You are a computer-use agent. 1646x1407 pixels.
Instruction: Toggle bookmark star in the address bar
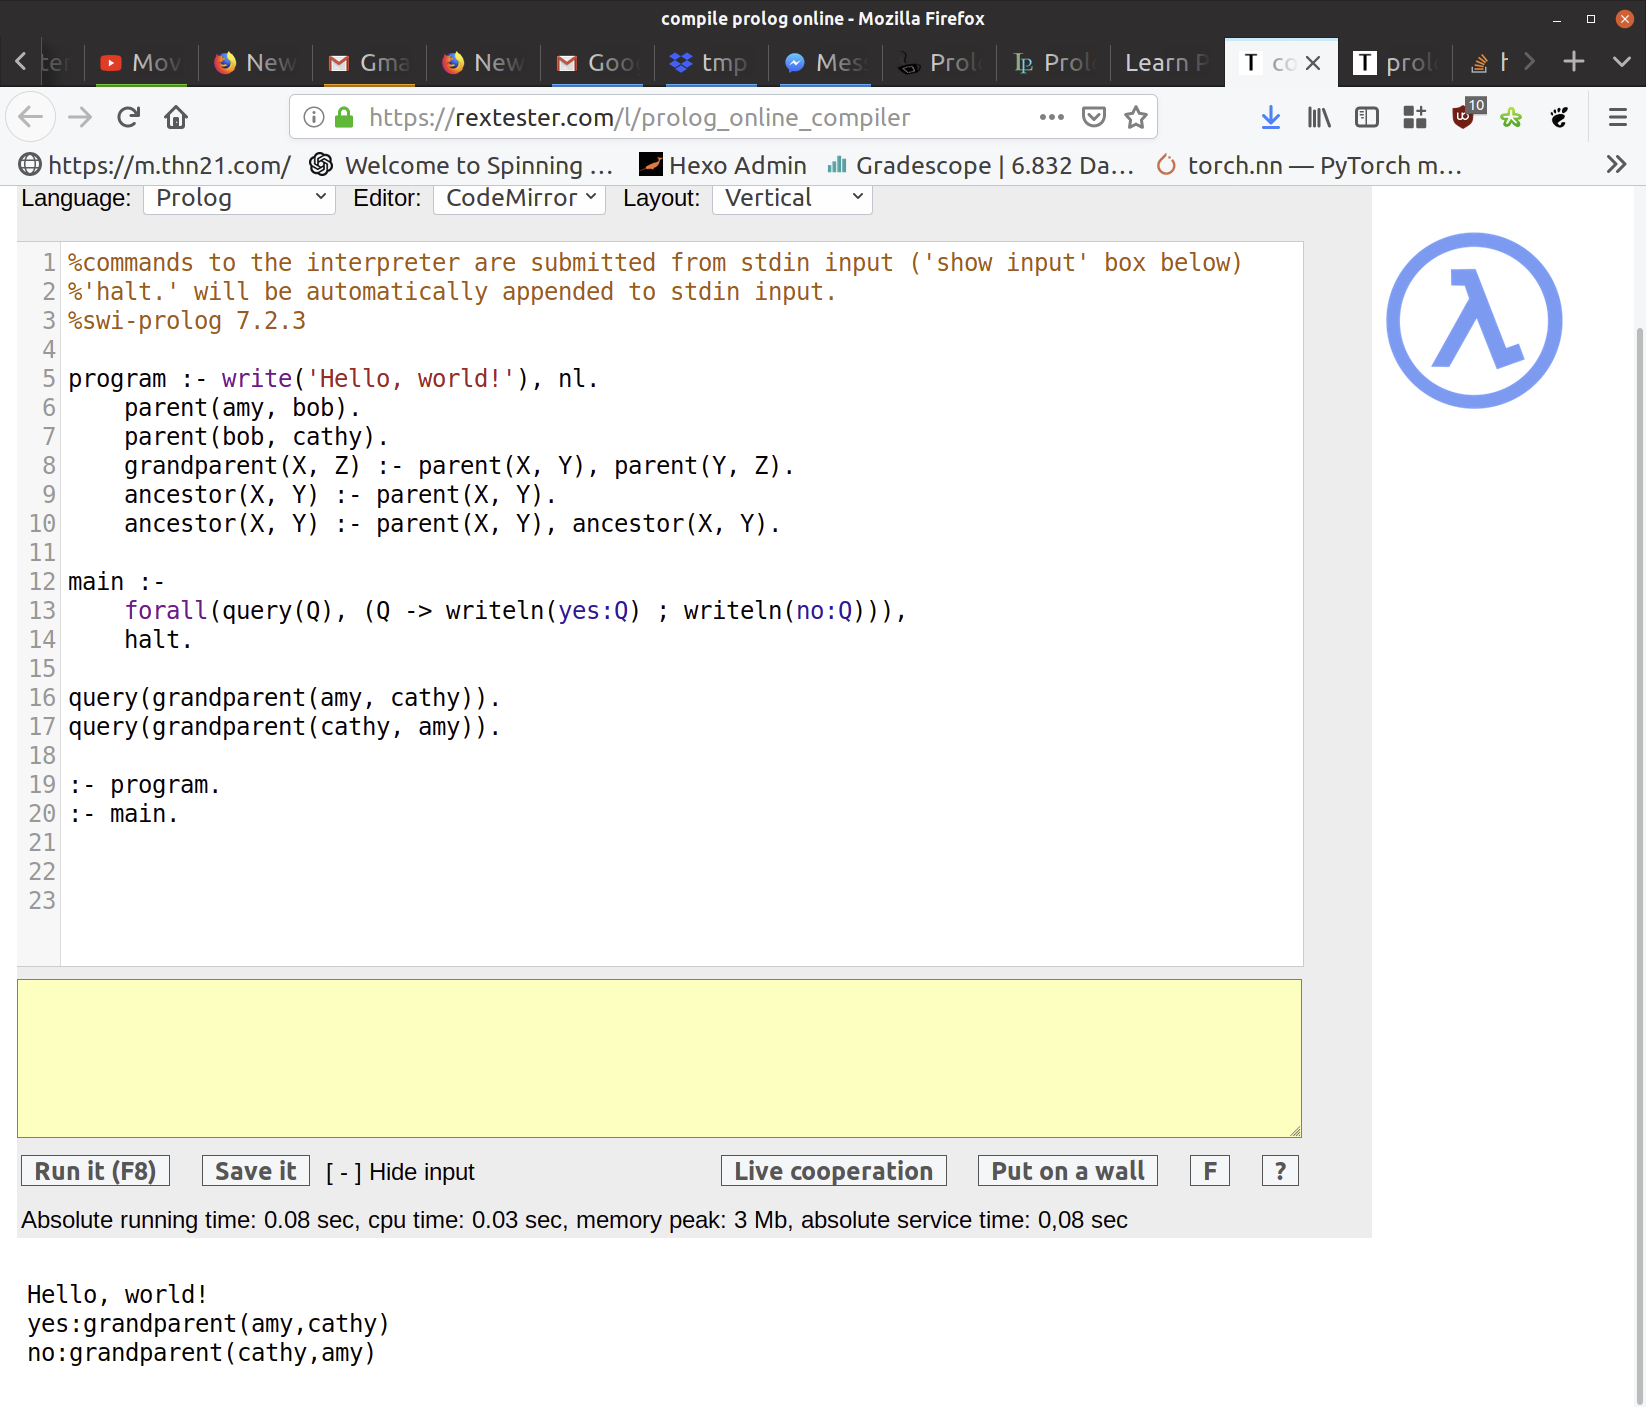[x=1135, y=117]
